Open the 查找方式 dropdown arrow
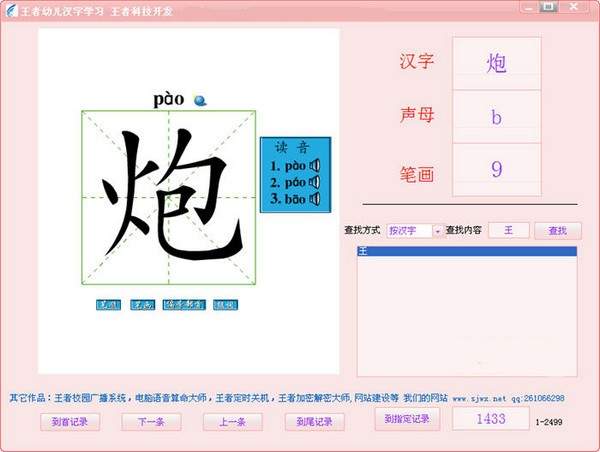 (x=438, y=231)
